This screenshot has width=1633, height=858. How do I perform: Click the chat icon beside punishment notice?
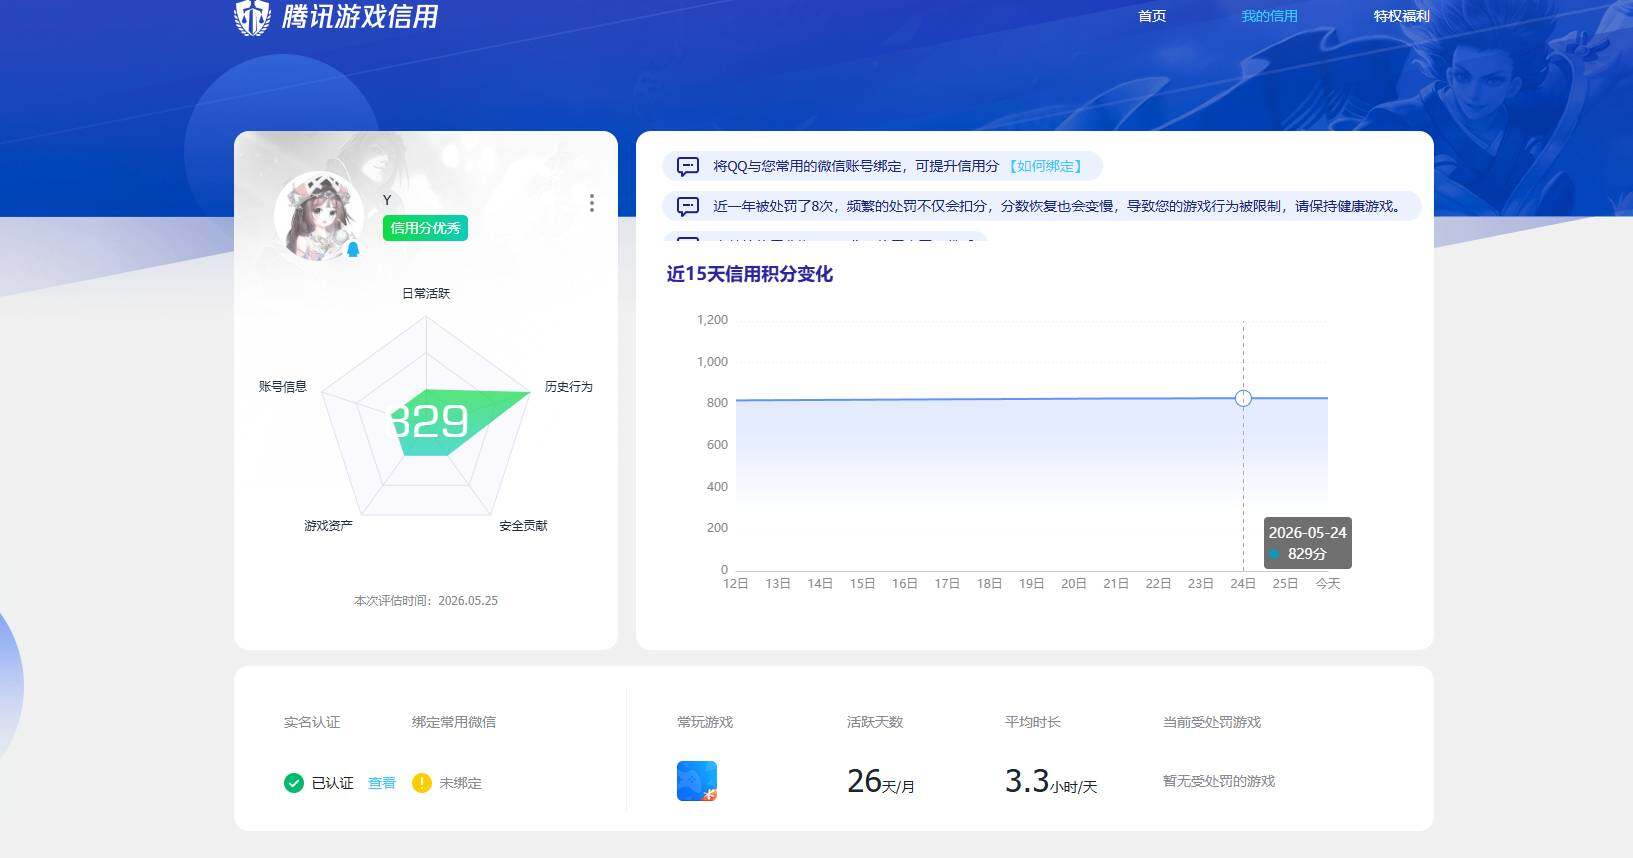tap(688, 206)
